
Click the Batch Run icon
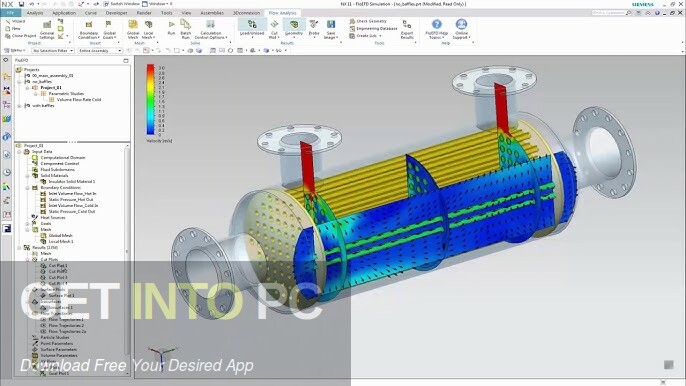(186, 25)
